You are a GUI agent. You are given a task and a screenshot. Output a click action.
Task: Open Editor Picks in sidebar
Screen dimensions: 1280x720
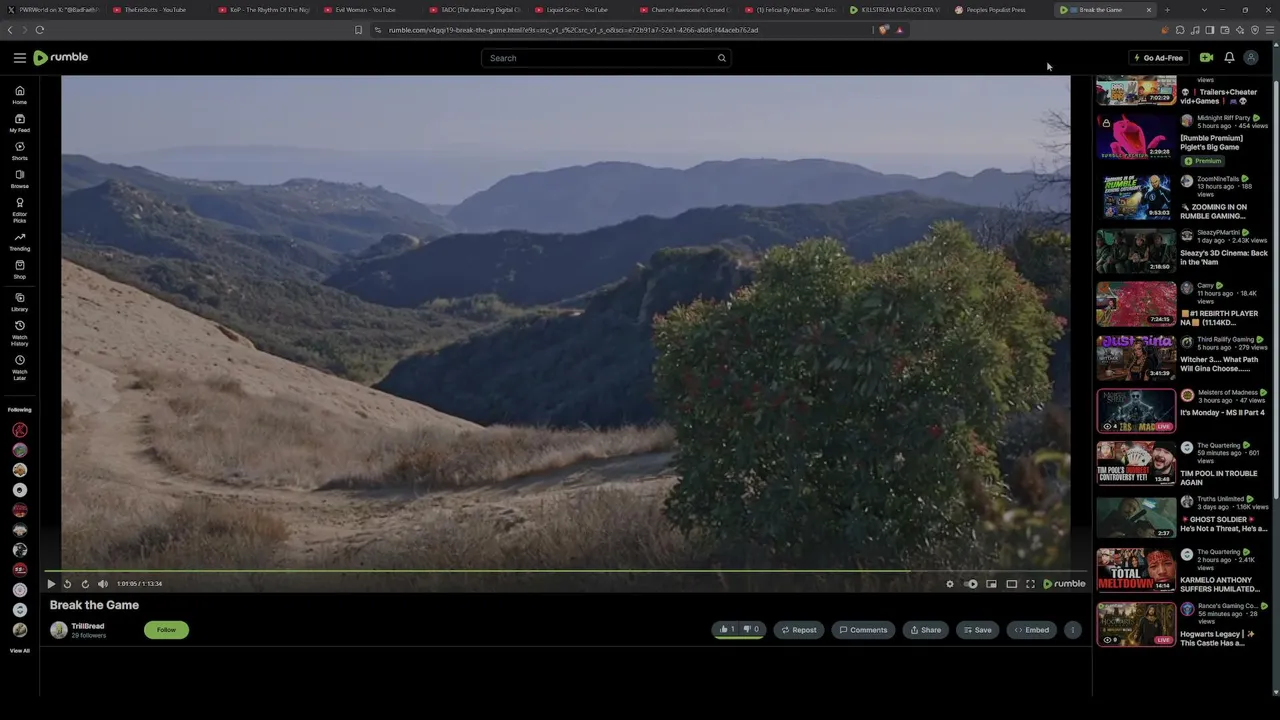point(19,210)
